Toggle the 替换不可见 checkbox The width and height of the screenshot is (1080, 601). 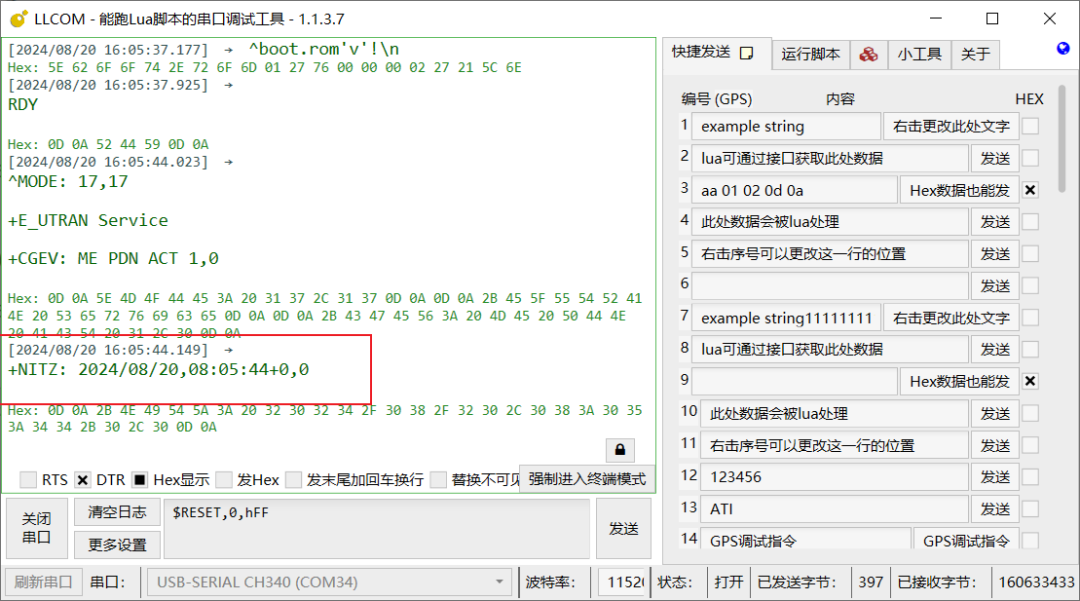point(438,479)
